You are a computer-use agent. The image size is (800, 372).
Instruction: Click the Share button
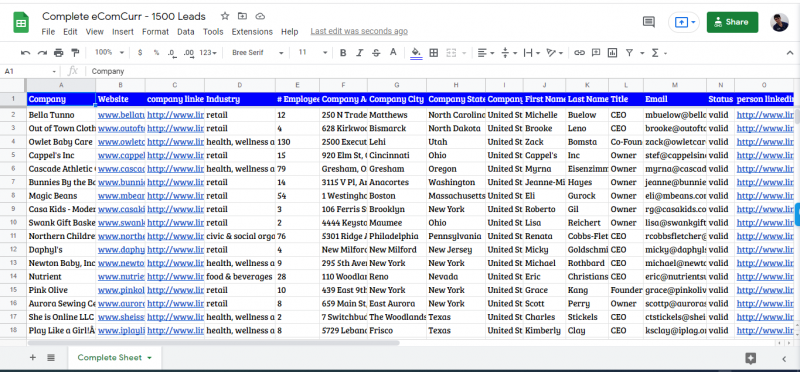732,22
